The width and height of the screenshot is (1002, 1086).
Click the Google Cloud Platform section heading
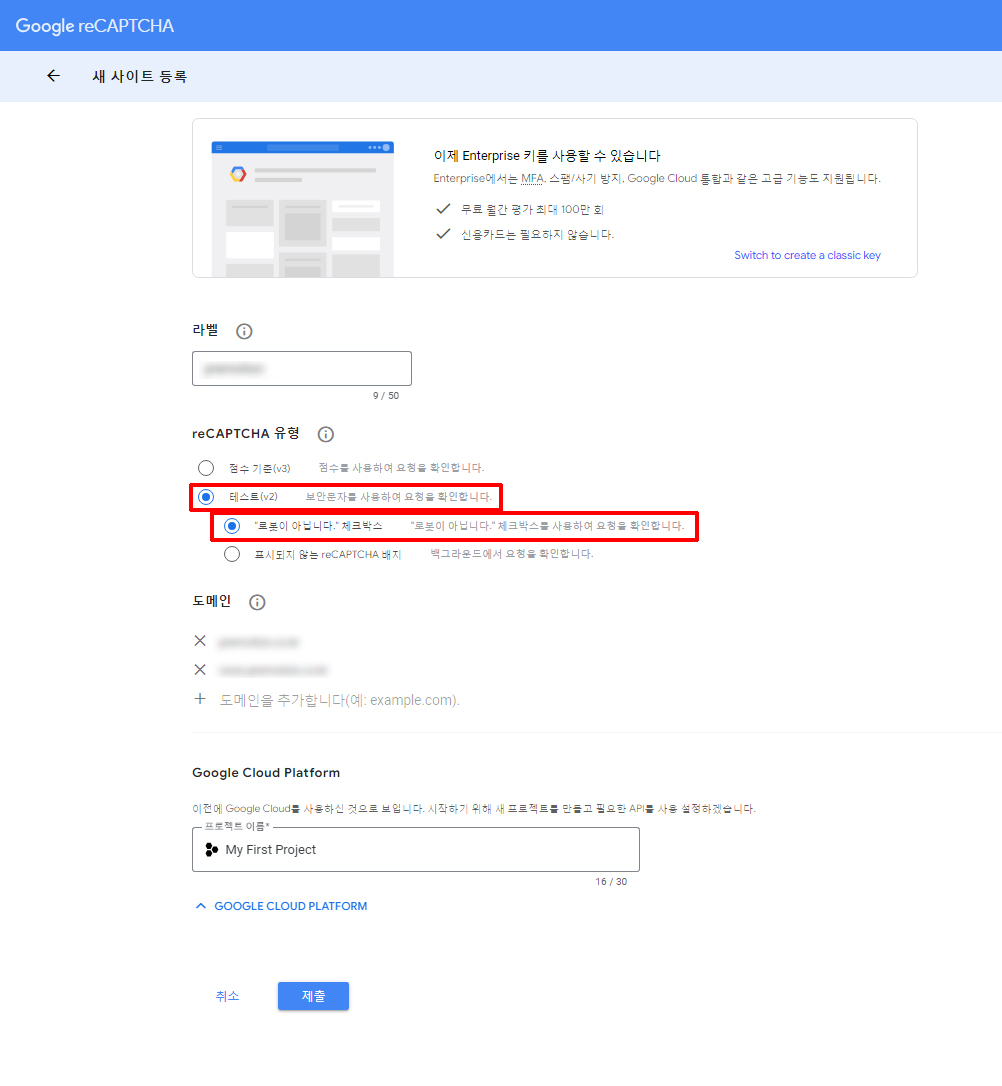point(266,772)
